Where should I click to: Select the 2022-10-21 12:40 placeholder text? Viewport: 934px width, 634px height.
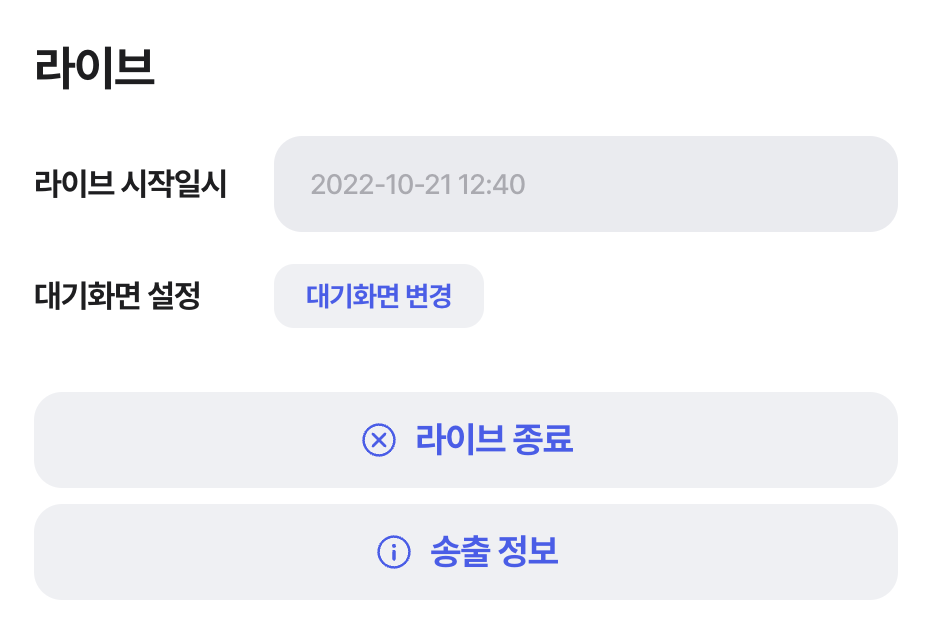pyautogui.click(x=417, y=185)
